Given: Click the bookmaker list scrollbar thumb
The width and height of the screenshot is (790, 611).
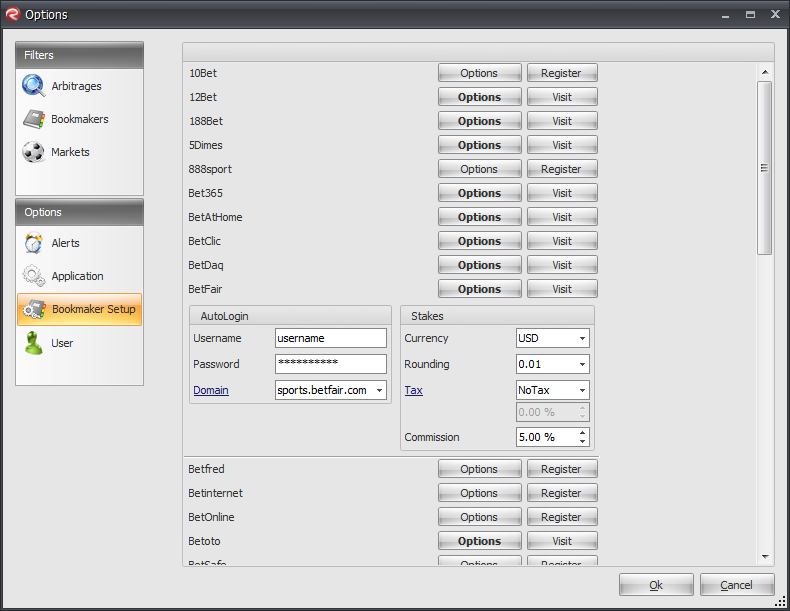Looking at the screenshot, I should [764, 168].
